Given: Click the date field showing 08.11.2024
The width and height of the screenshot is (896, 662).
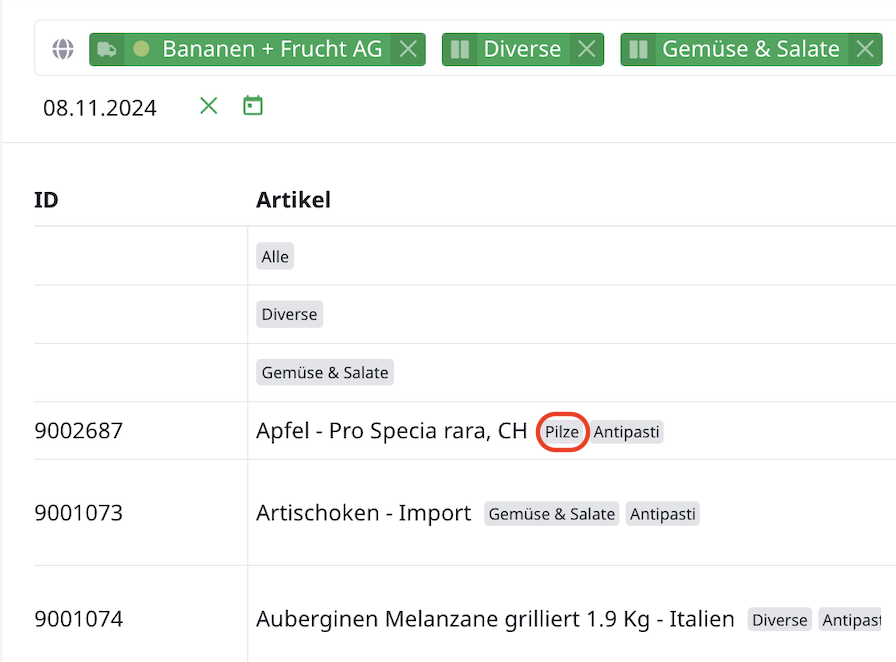Looking at the screenshot, I should (100, 108).
